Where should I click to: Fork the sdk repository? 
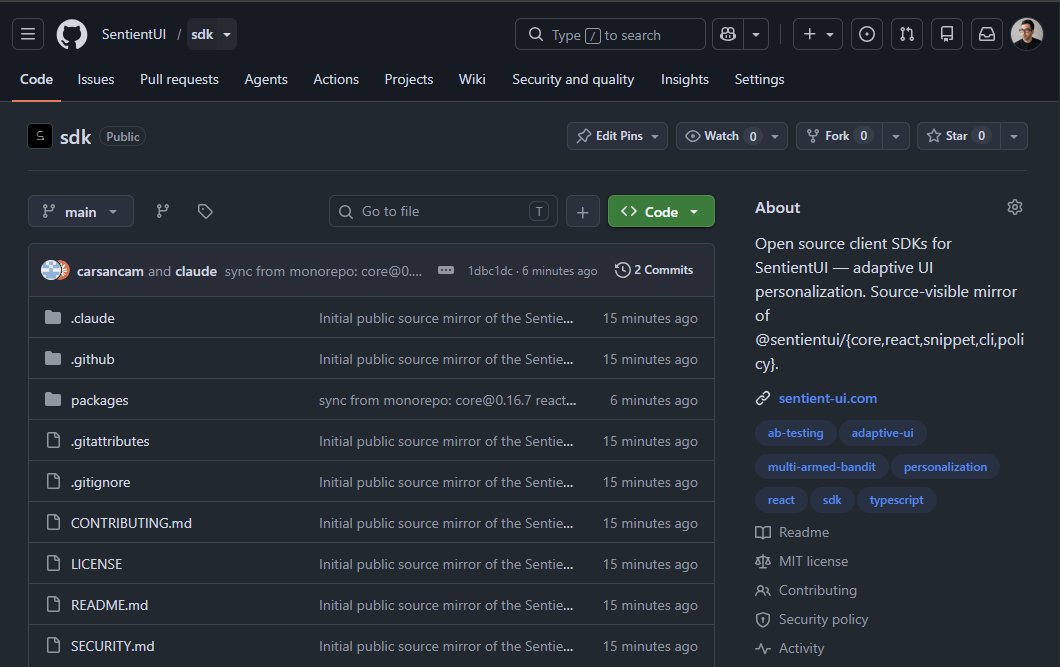pyautogui.click(x=840, y=136)
